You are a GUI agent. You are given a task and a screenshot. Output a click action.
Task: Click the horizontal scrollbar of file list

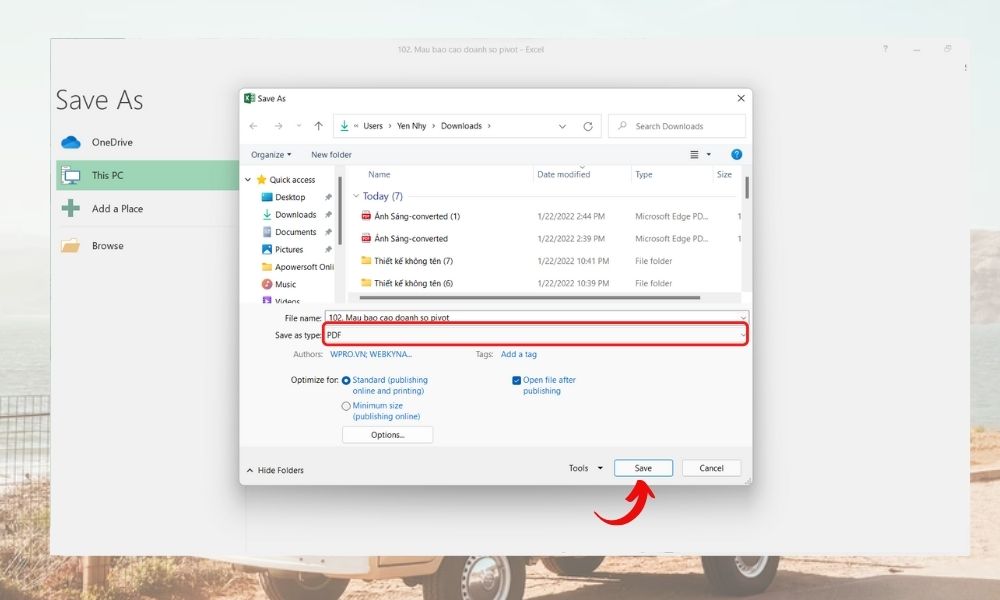pos(529,297)
